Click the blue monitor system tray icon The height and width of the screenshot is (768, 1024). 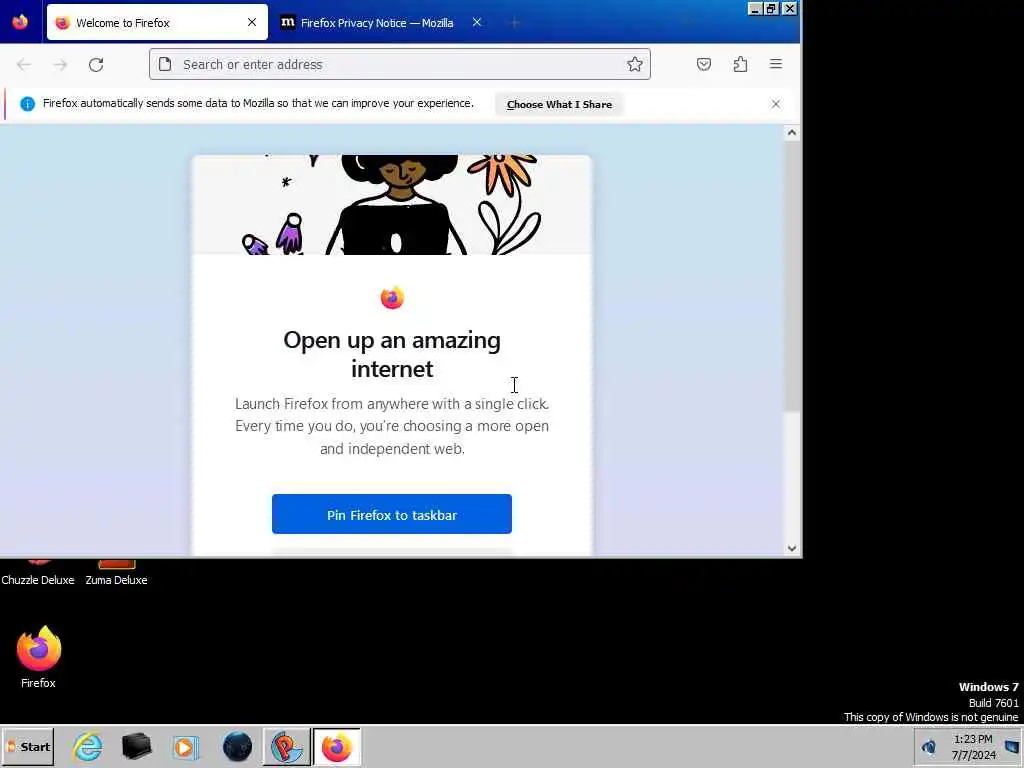(1012, 747)
